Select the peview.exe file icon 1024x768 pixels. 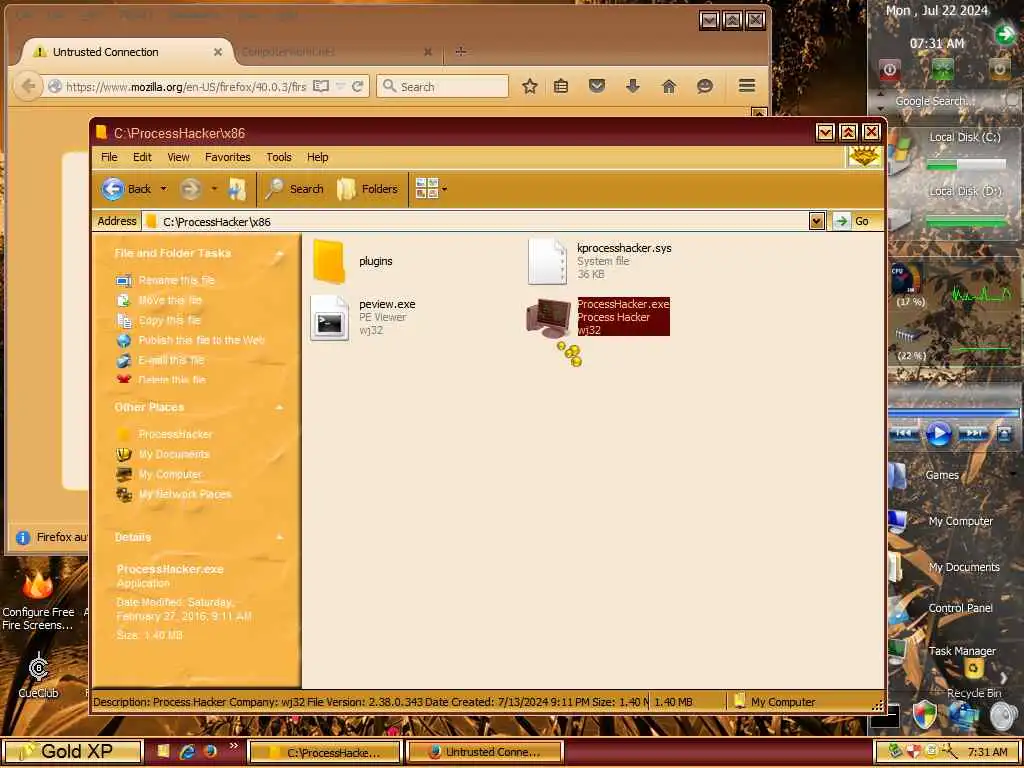pyautogui.click(x=329, y=317)
